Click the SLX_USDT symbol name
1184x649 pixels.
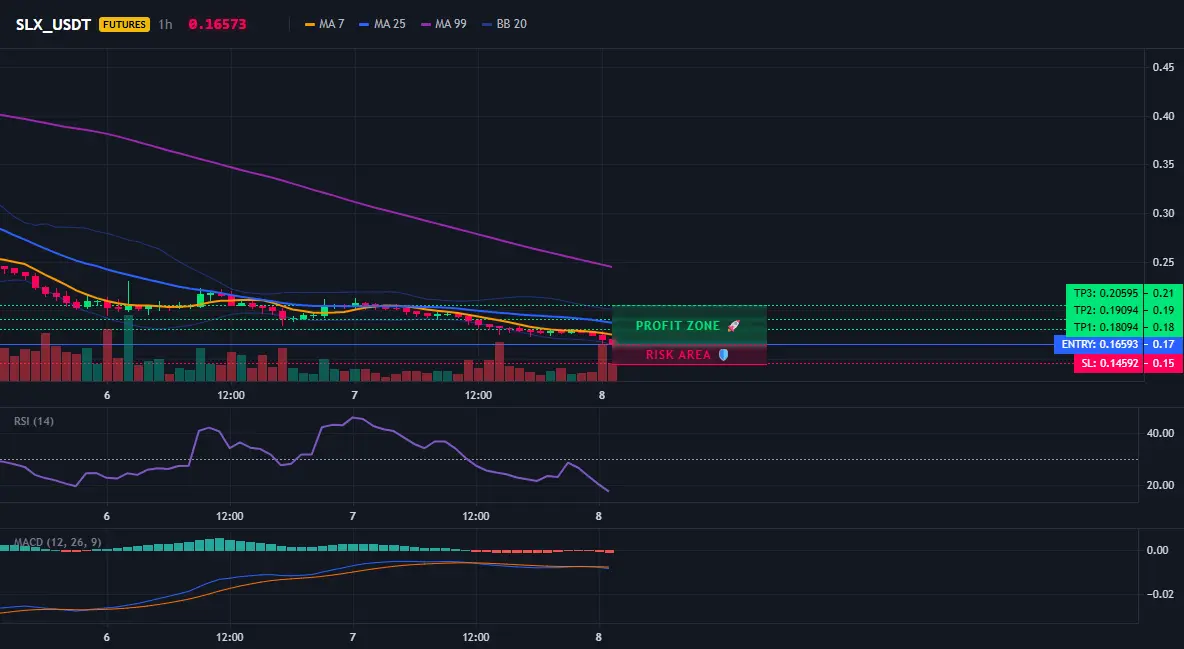54,24
